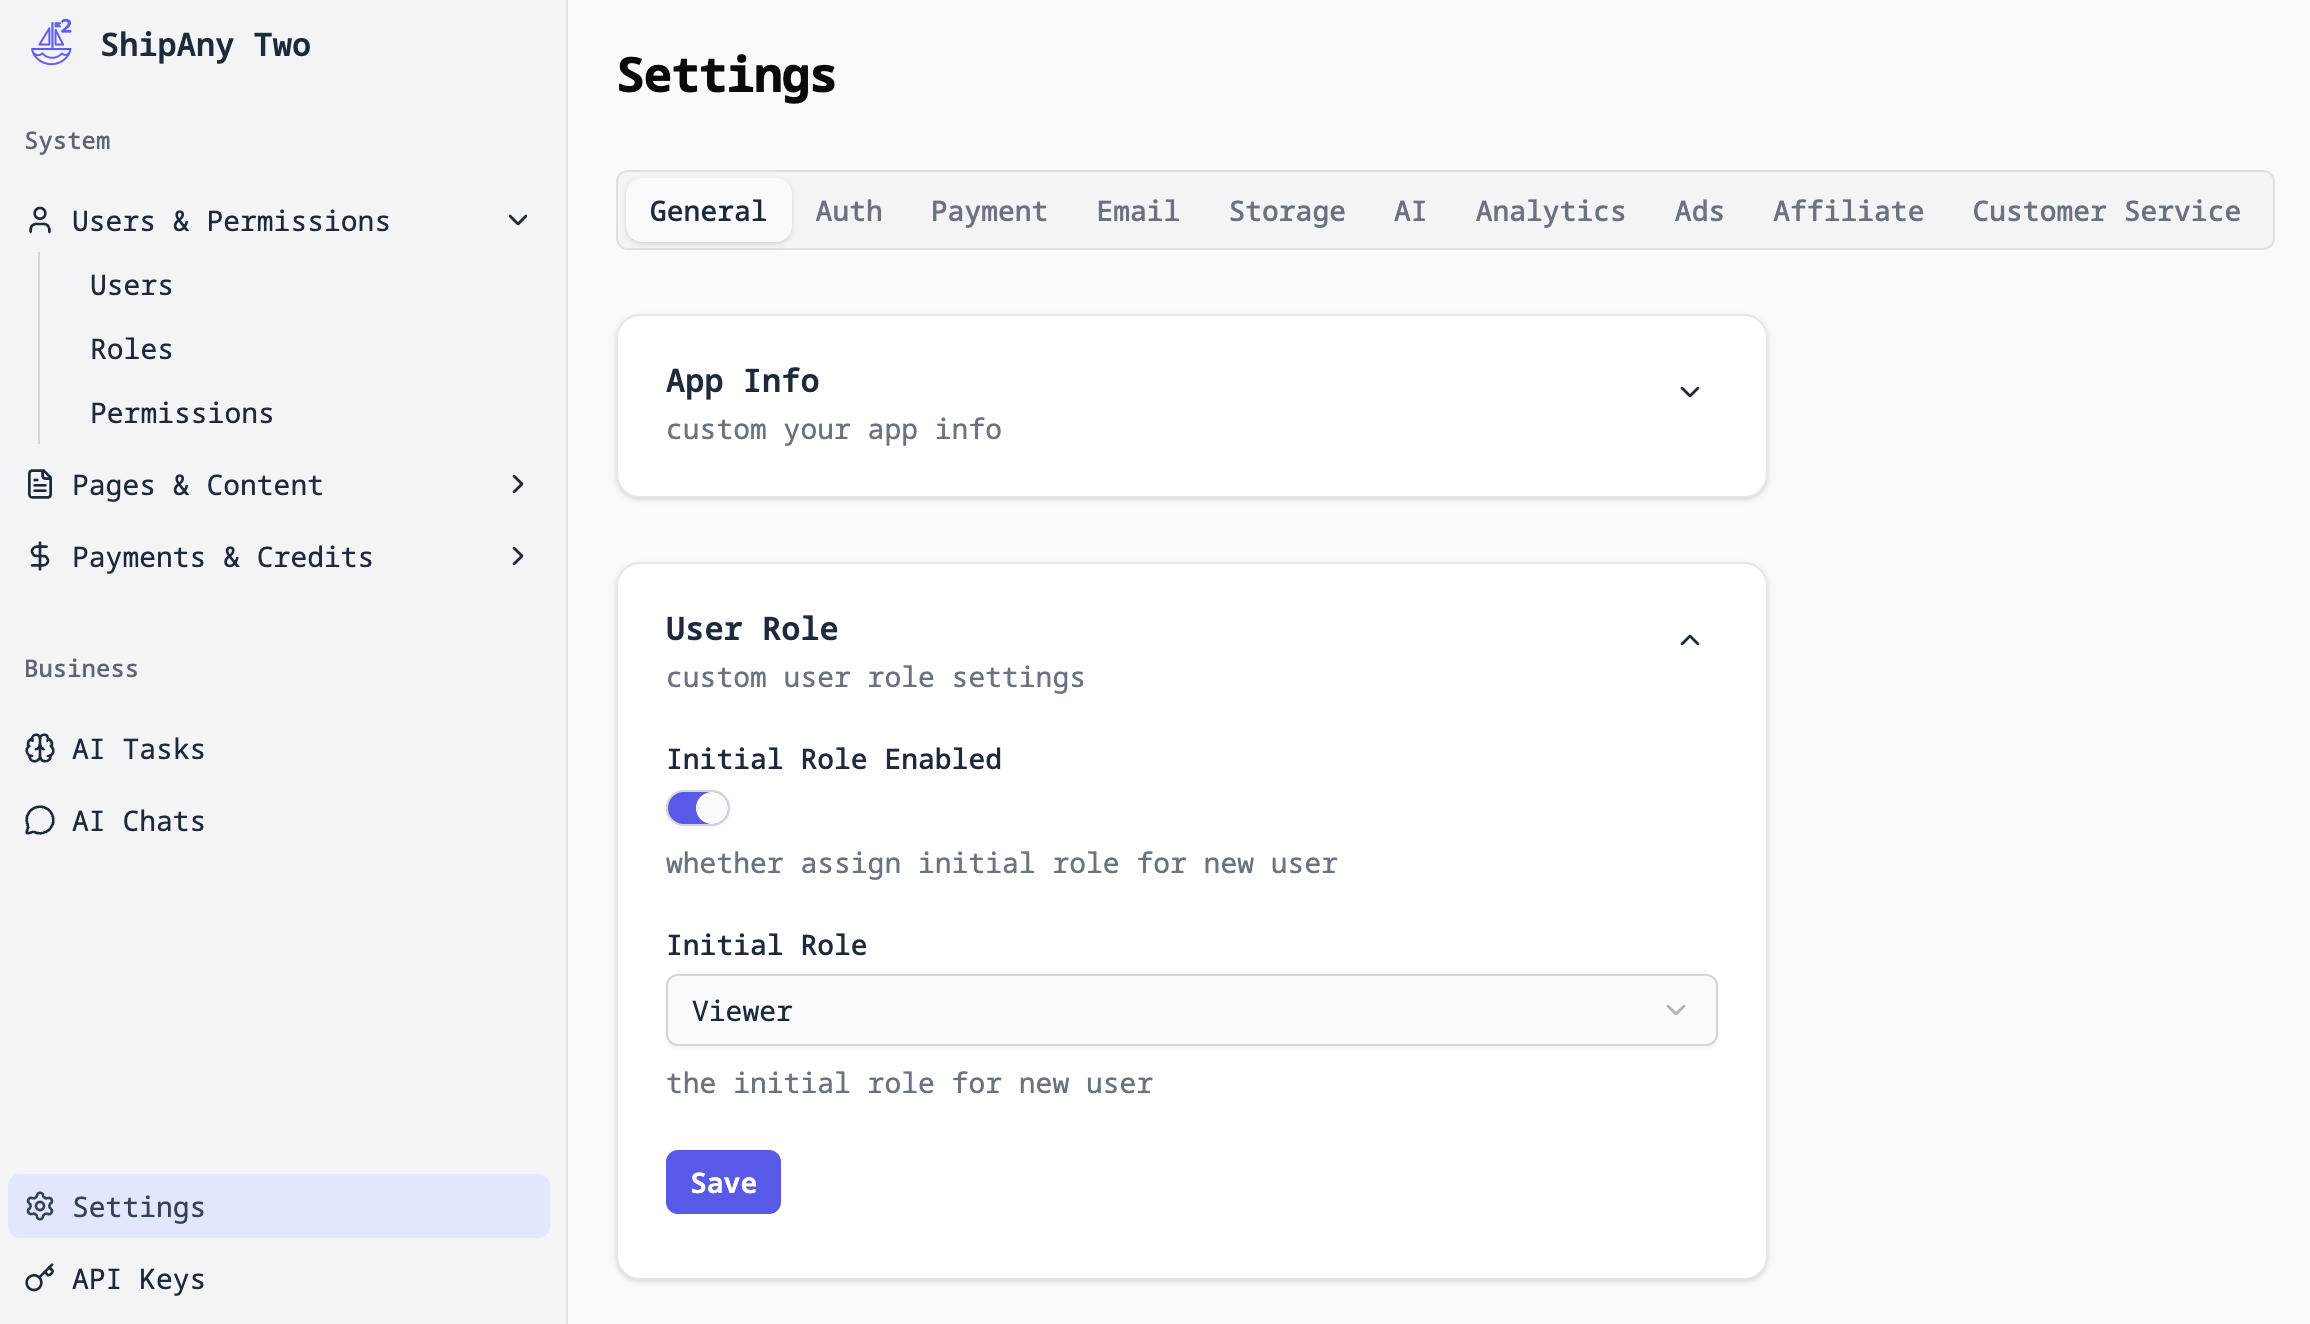Switch to the Auth tab
The image size is (2310, 1324).
pyautogui.click(x=848, y=211)
